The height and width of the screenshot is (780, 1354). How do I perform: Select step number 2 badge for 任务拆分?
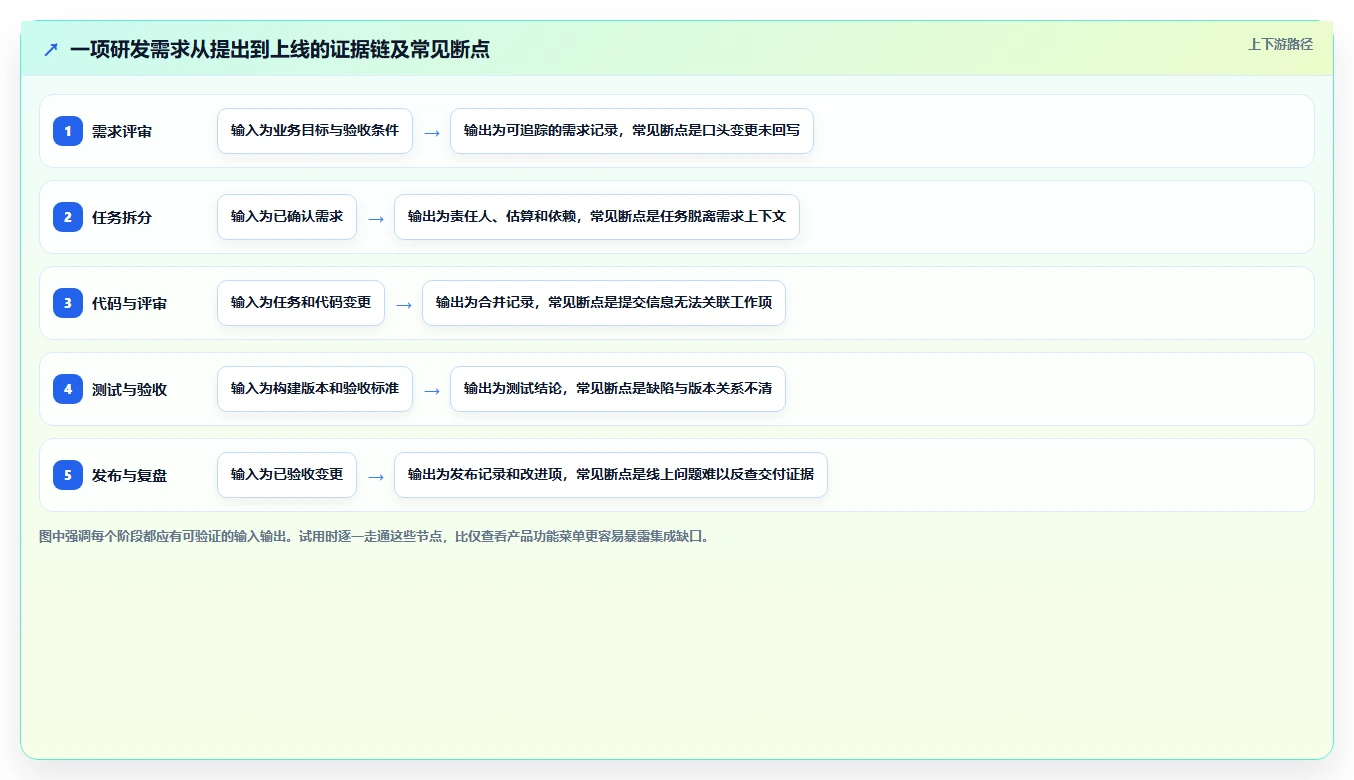coord(68,217)
